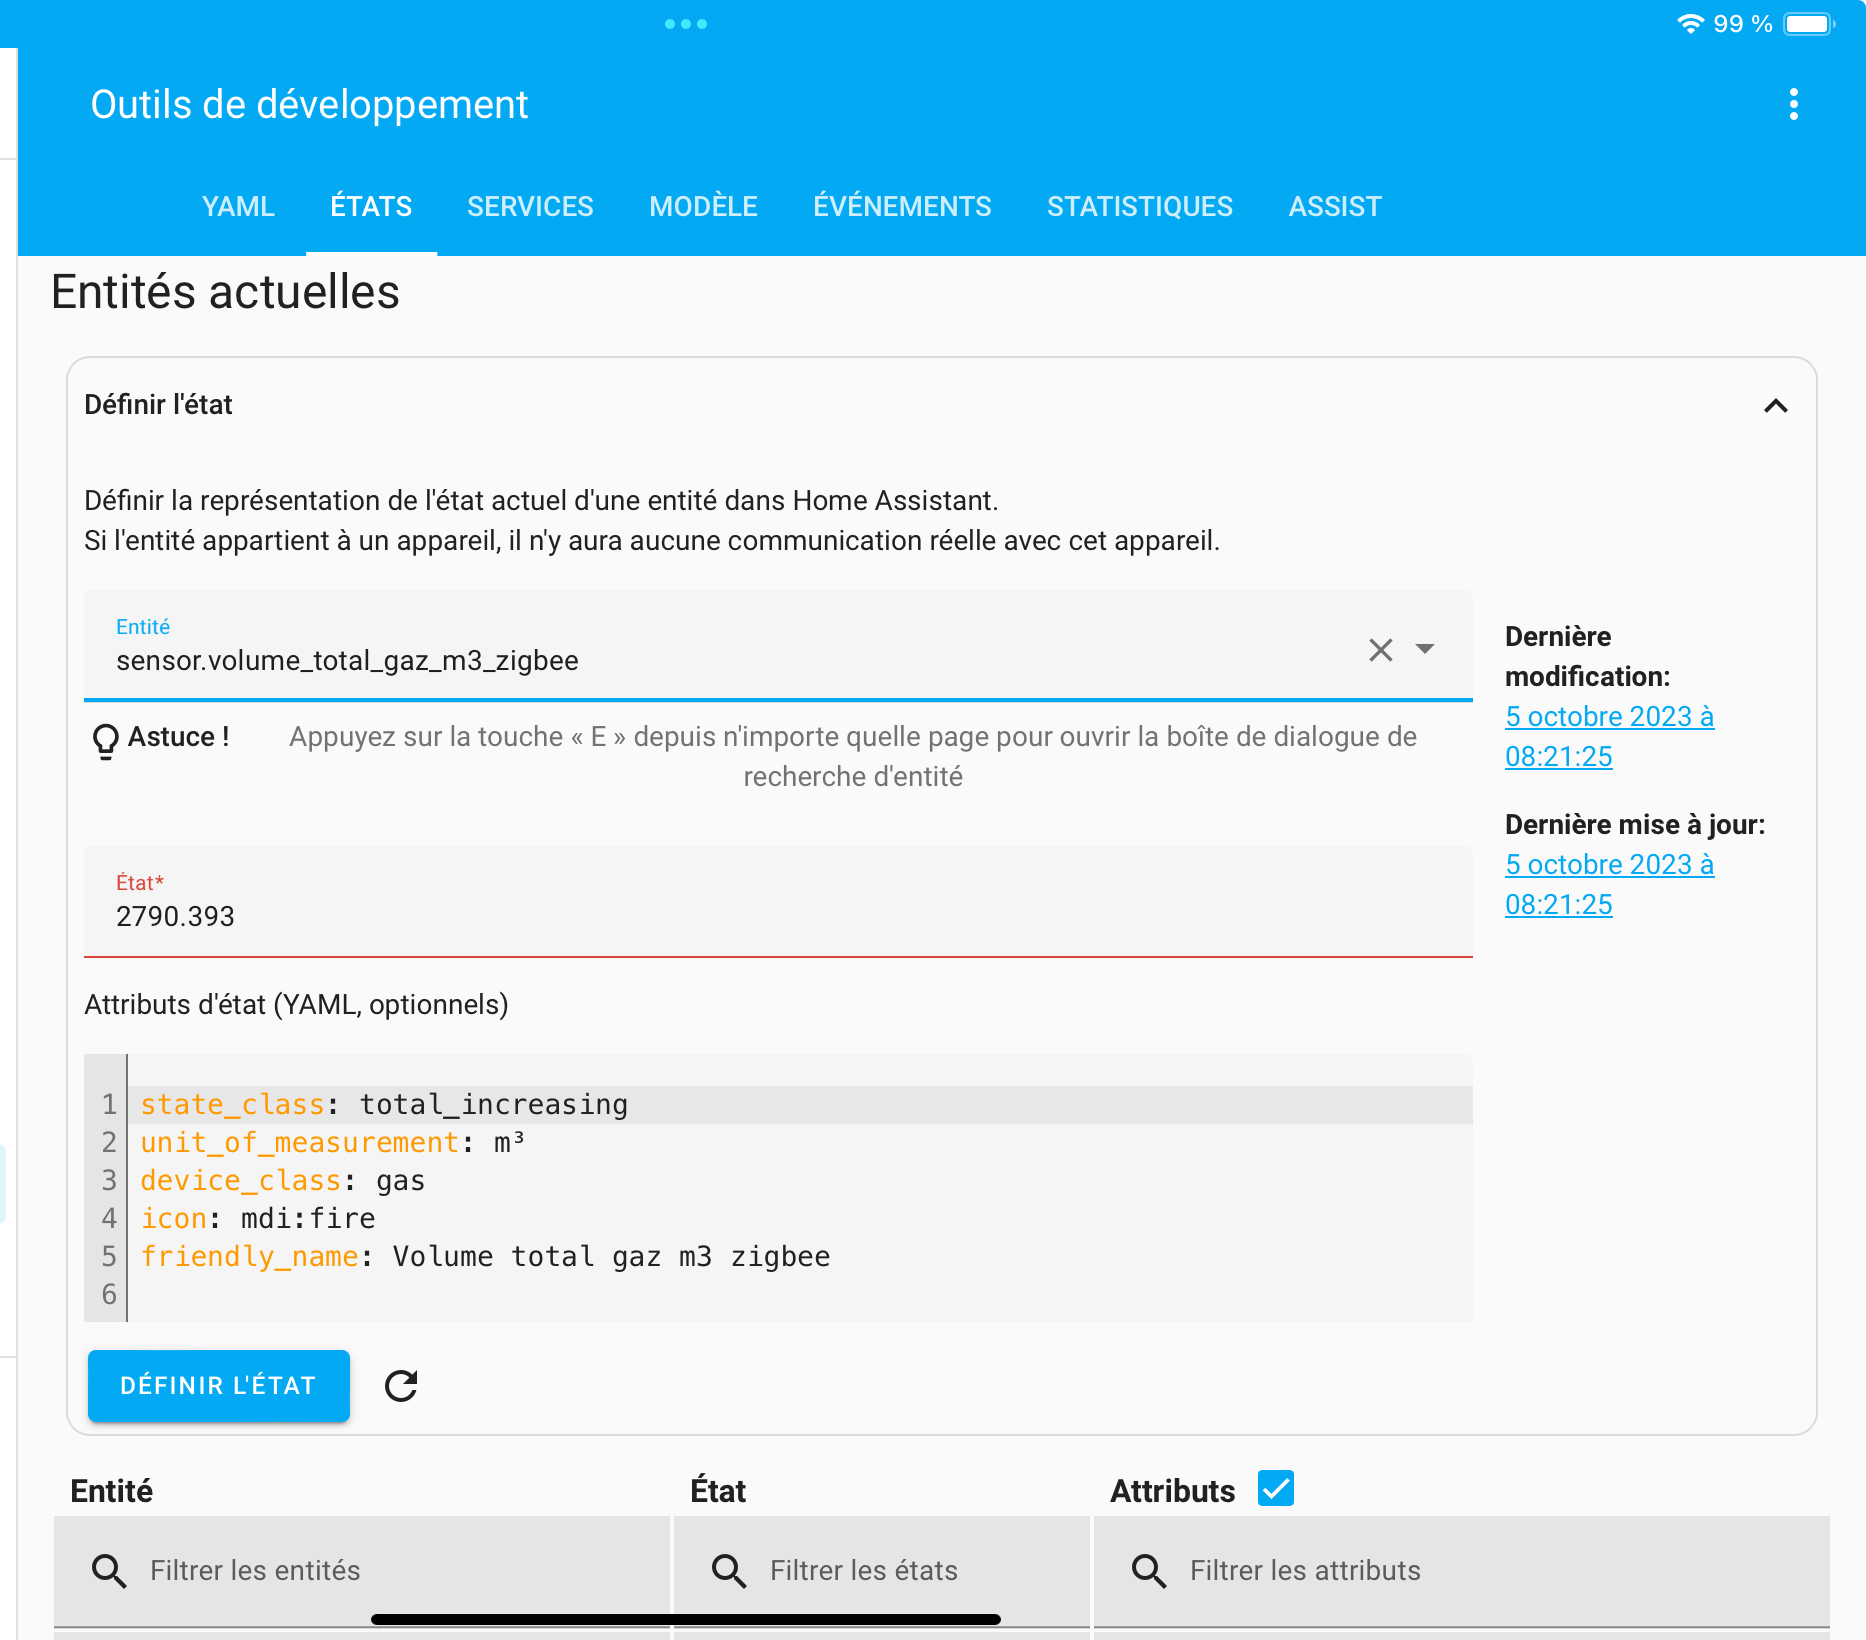Tap the three dots at top of screen

click(686, 24)
